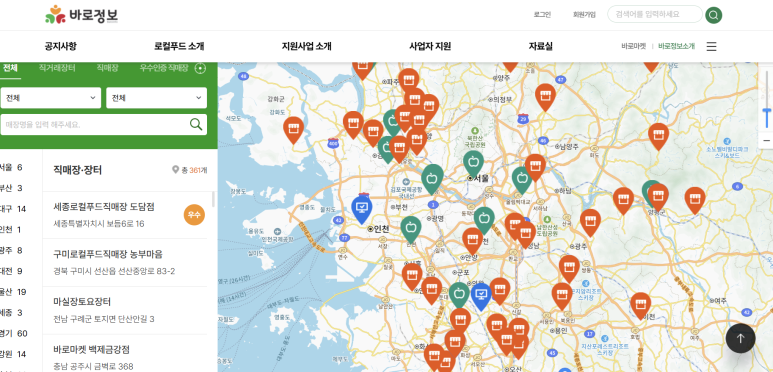
Task: Select region 대구 14
Action: 13,209
